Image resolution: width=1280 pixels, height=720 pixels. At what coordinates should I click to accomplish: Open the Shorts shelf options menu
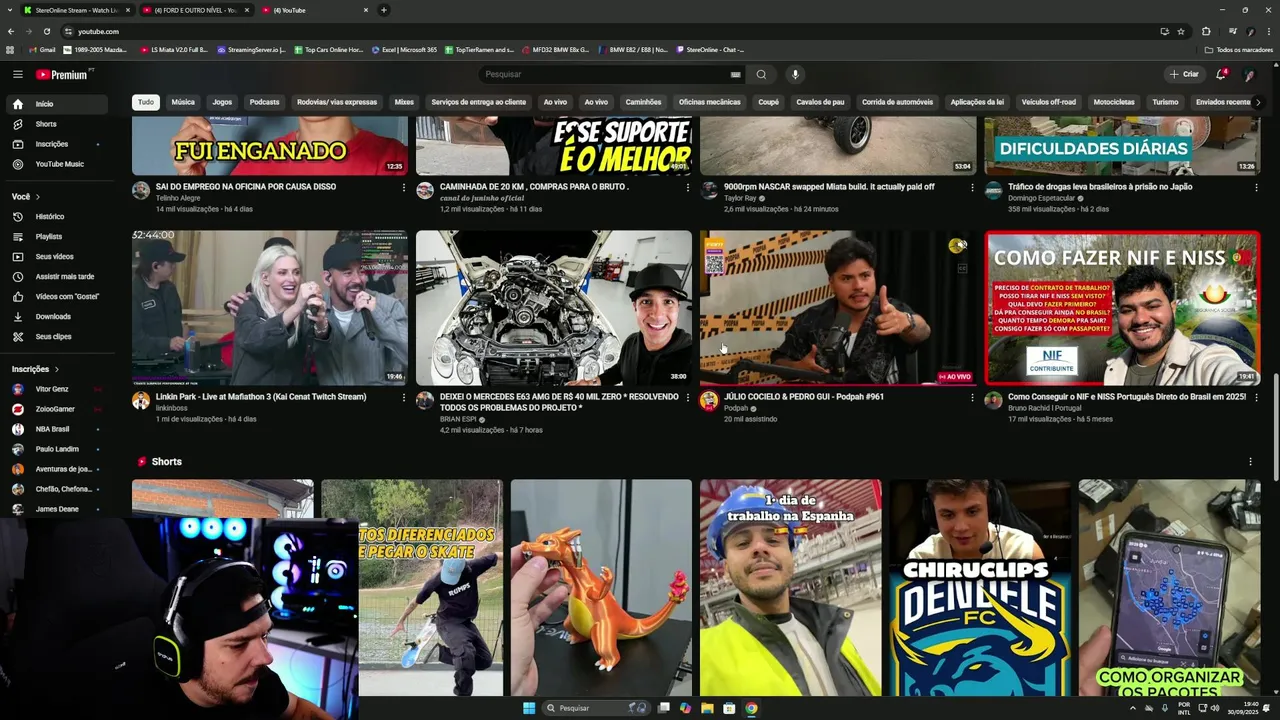coord(1250,462)
